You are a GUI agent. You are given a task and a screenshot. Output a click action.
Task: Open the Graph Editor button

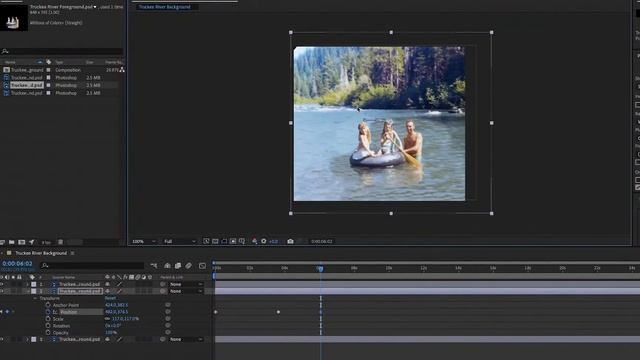point(202,266)
